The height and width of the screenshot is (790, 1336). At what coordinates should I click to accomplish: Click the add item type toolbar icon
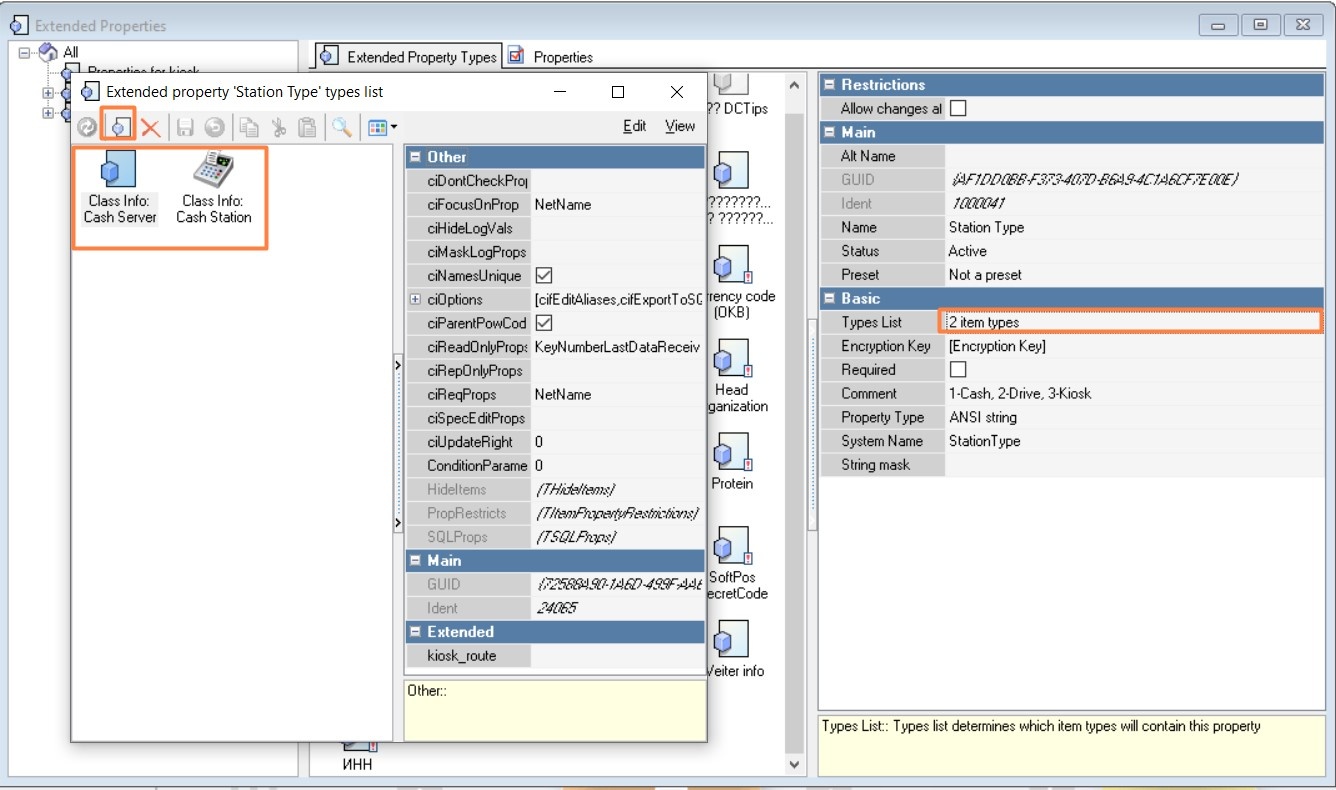click(120, 127)
